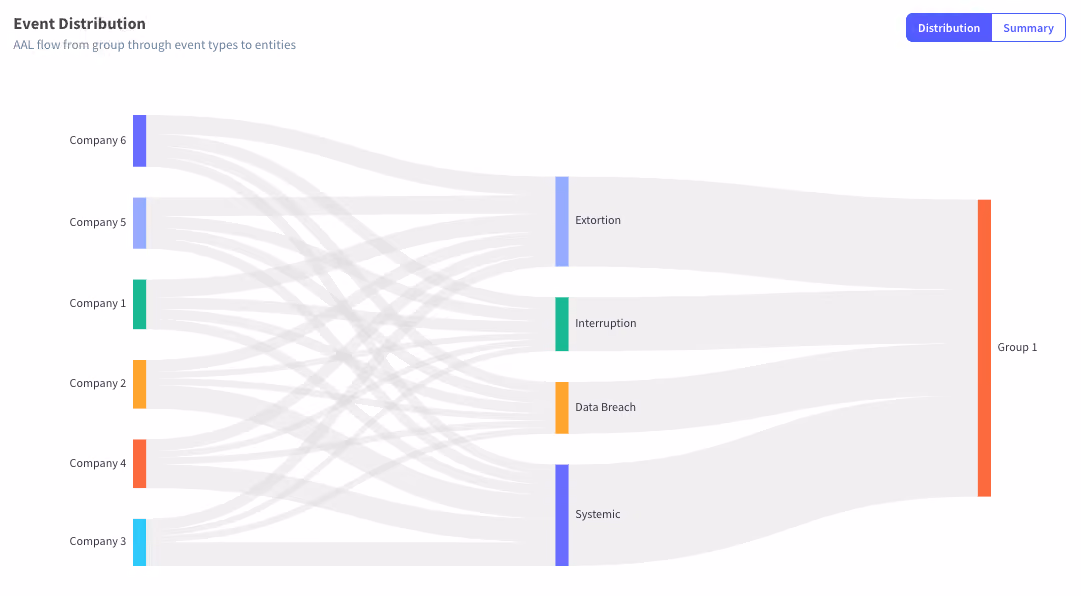Click the red-orange Company 4 node
1081x596 pixels.
[139, 464]
